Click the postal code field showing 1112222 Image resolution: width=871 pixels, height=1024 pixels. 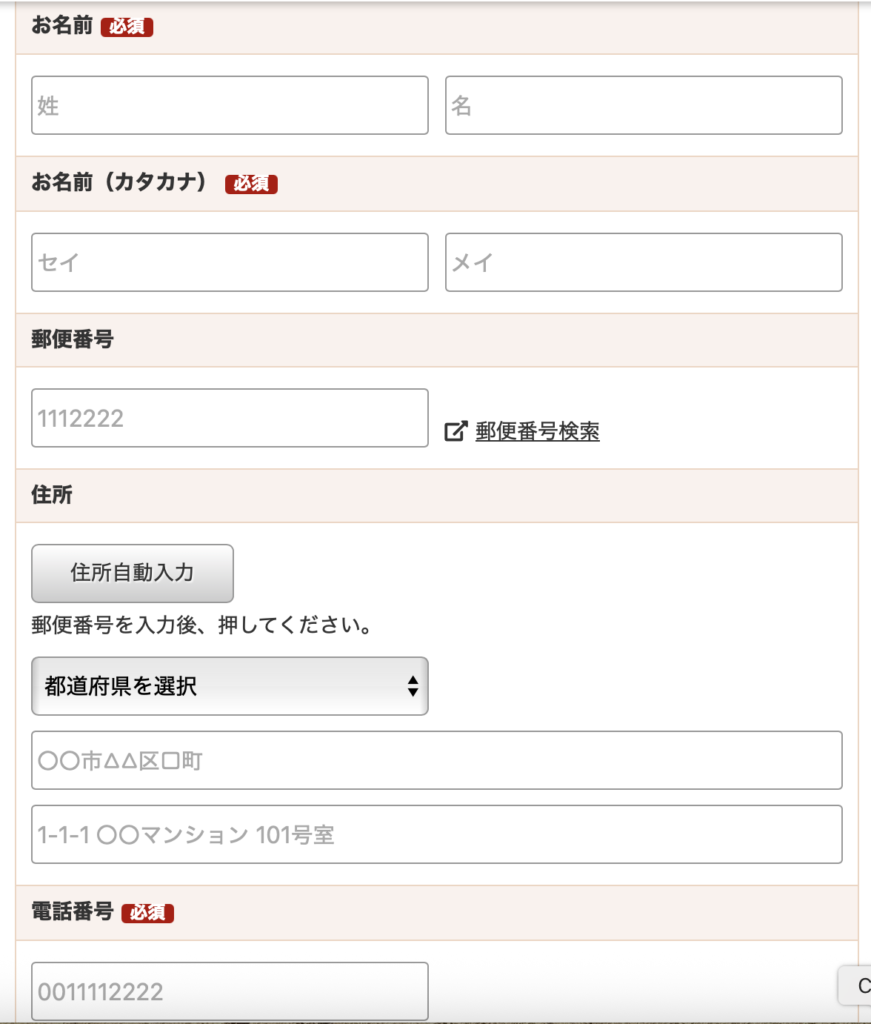click(230, 418)
